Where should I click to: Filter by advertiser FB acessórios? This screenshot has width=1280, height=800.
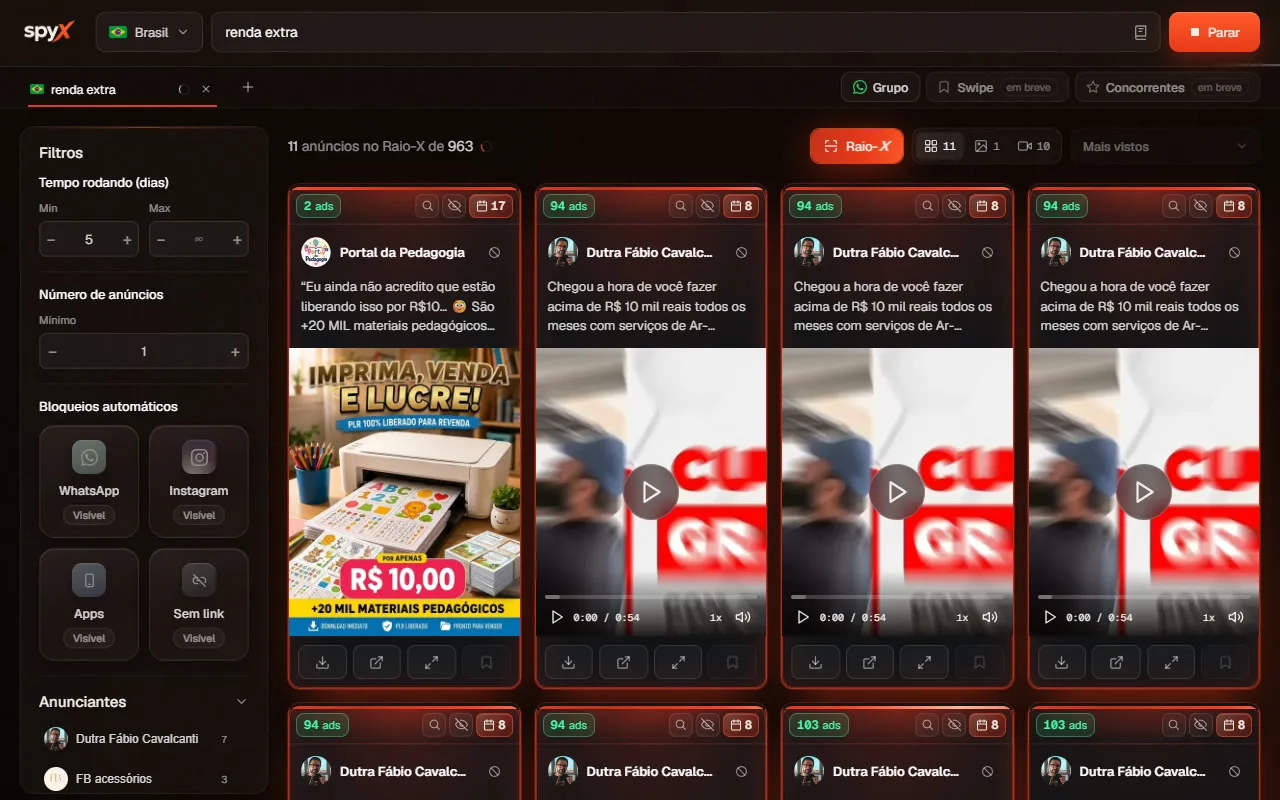(137, 778)
